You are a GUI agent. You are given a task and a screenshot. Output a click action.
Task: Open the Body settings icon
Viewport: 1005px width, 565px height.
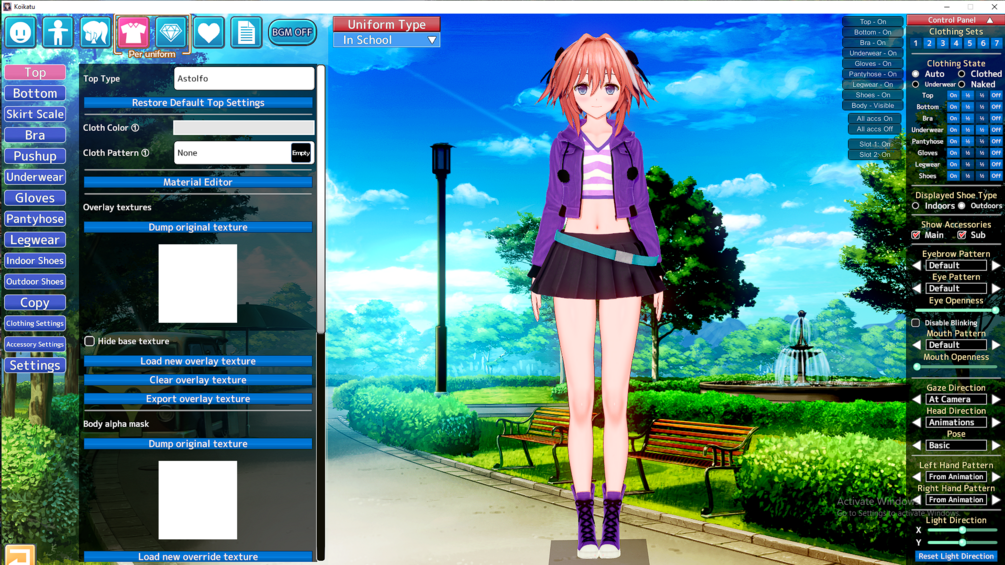tap(58, 32)
